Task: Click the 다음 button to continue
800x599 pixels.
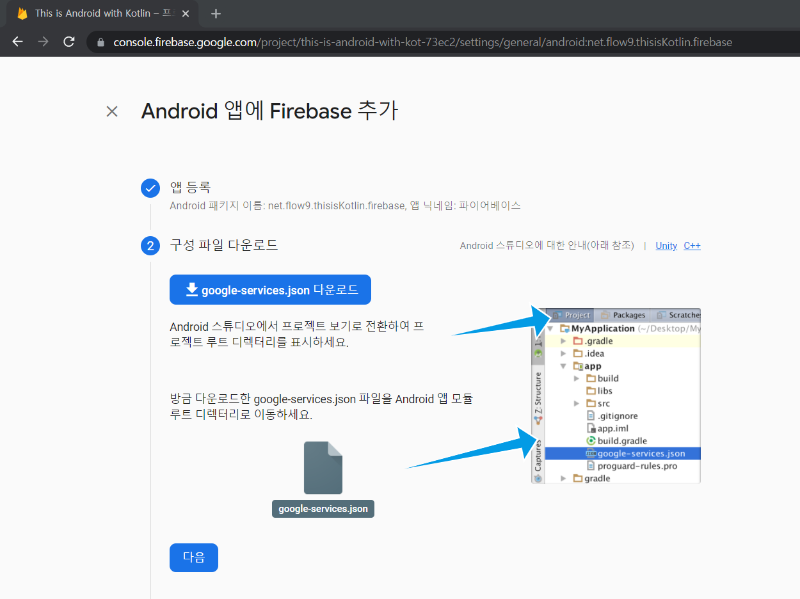Action: pos(194,557)
